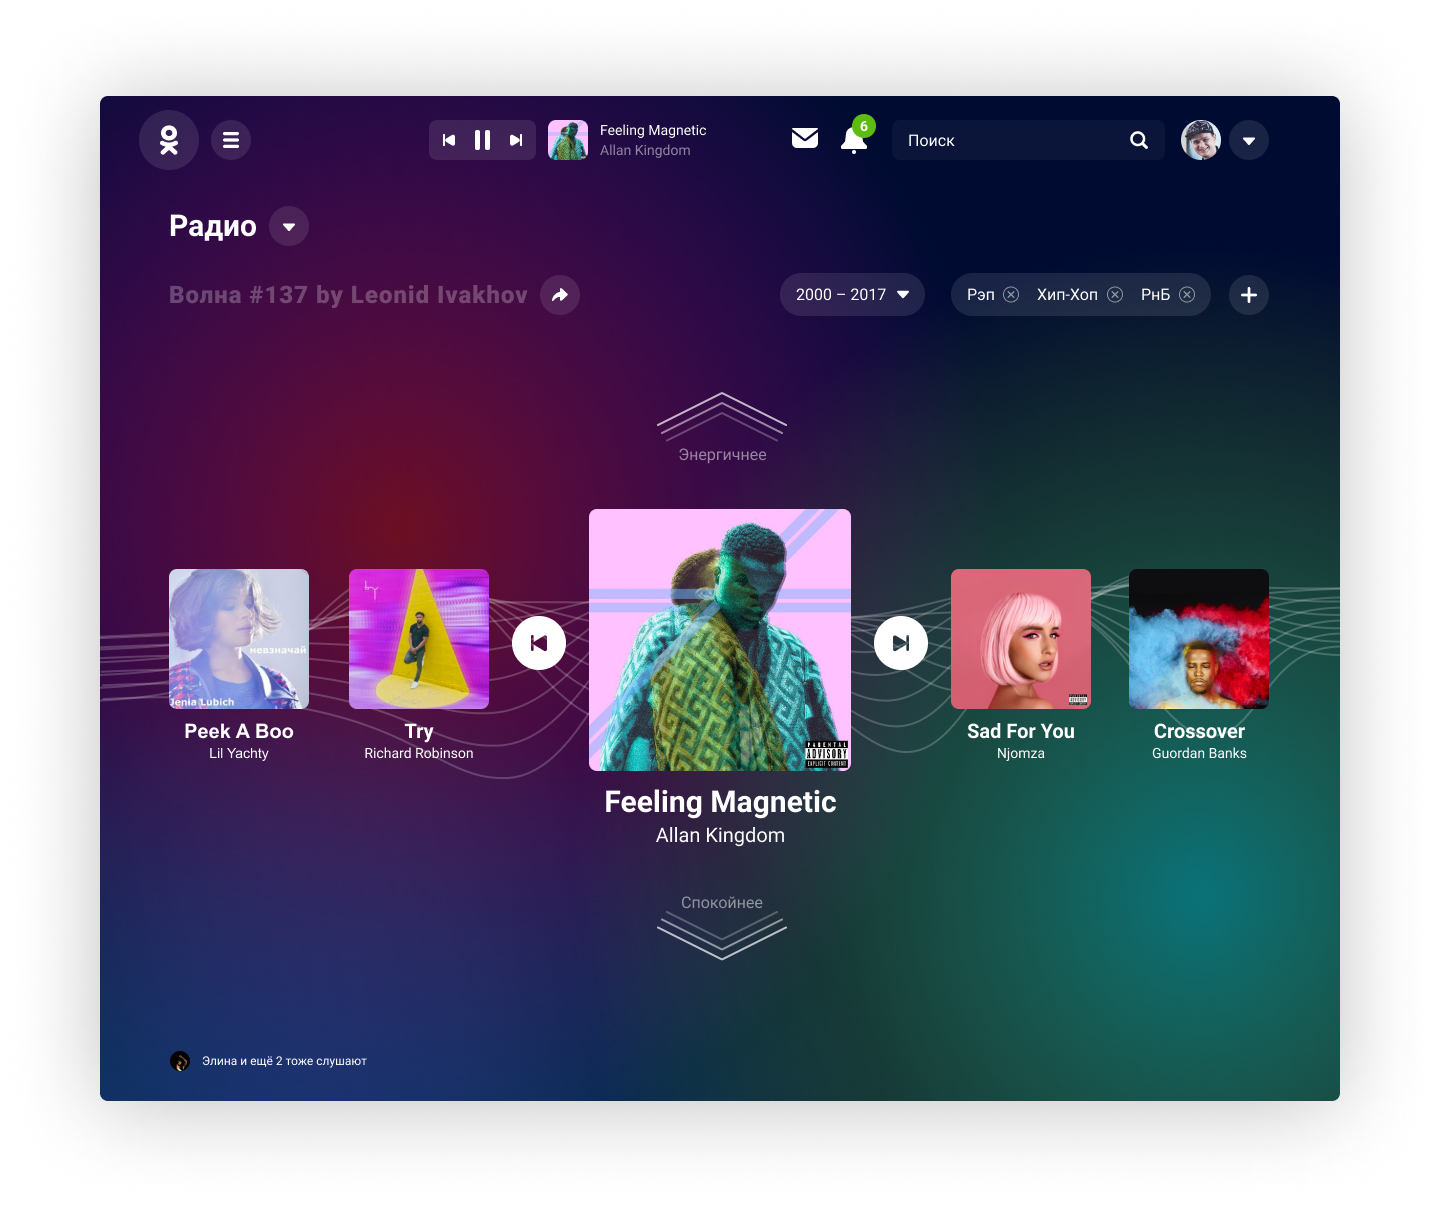Open the user profile avatar
Image resolution: width=1440 pixels, height=1205 pixels.
(1201, 140)
